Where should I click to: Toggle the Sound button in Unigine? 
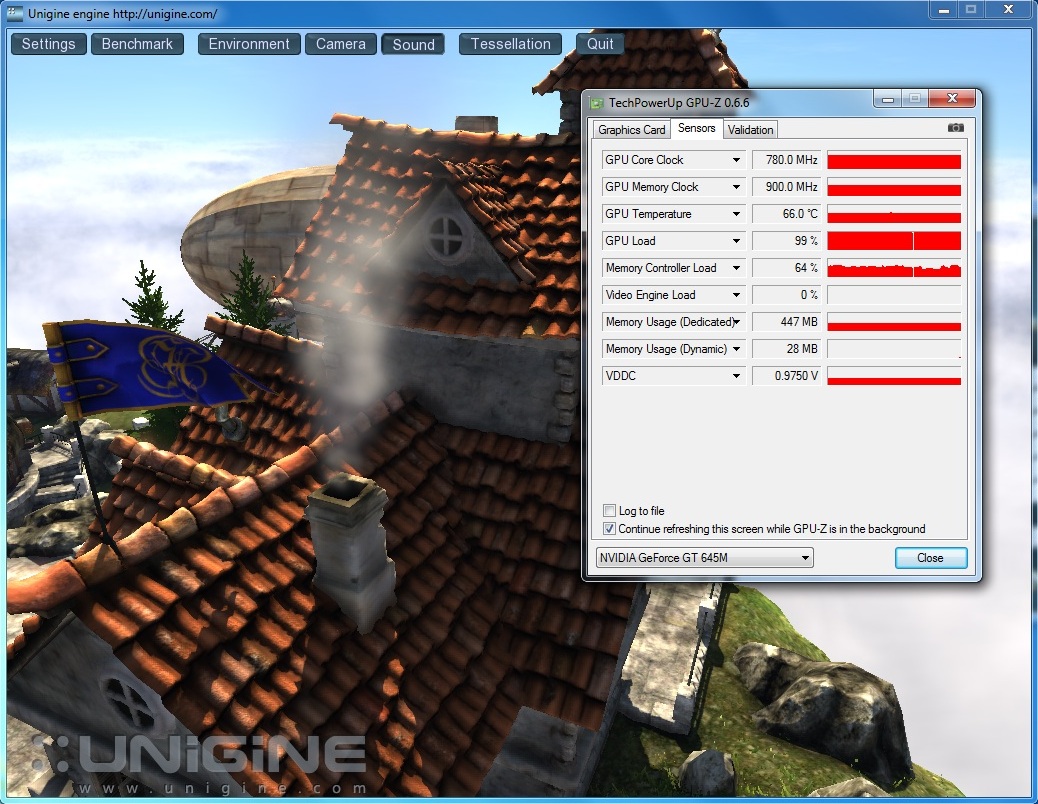coord(413,44)
